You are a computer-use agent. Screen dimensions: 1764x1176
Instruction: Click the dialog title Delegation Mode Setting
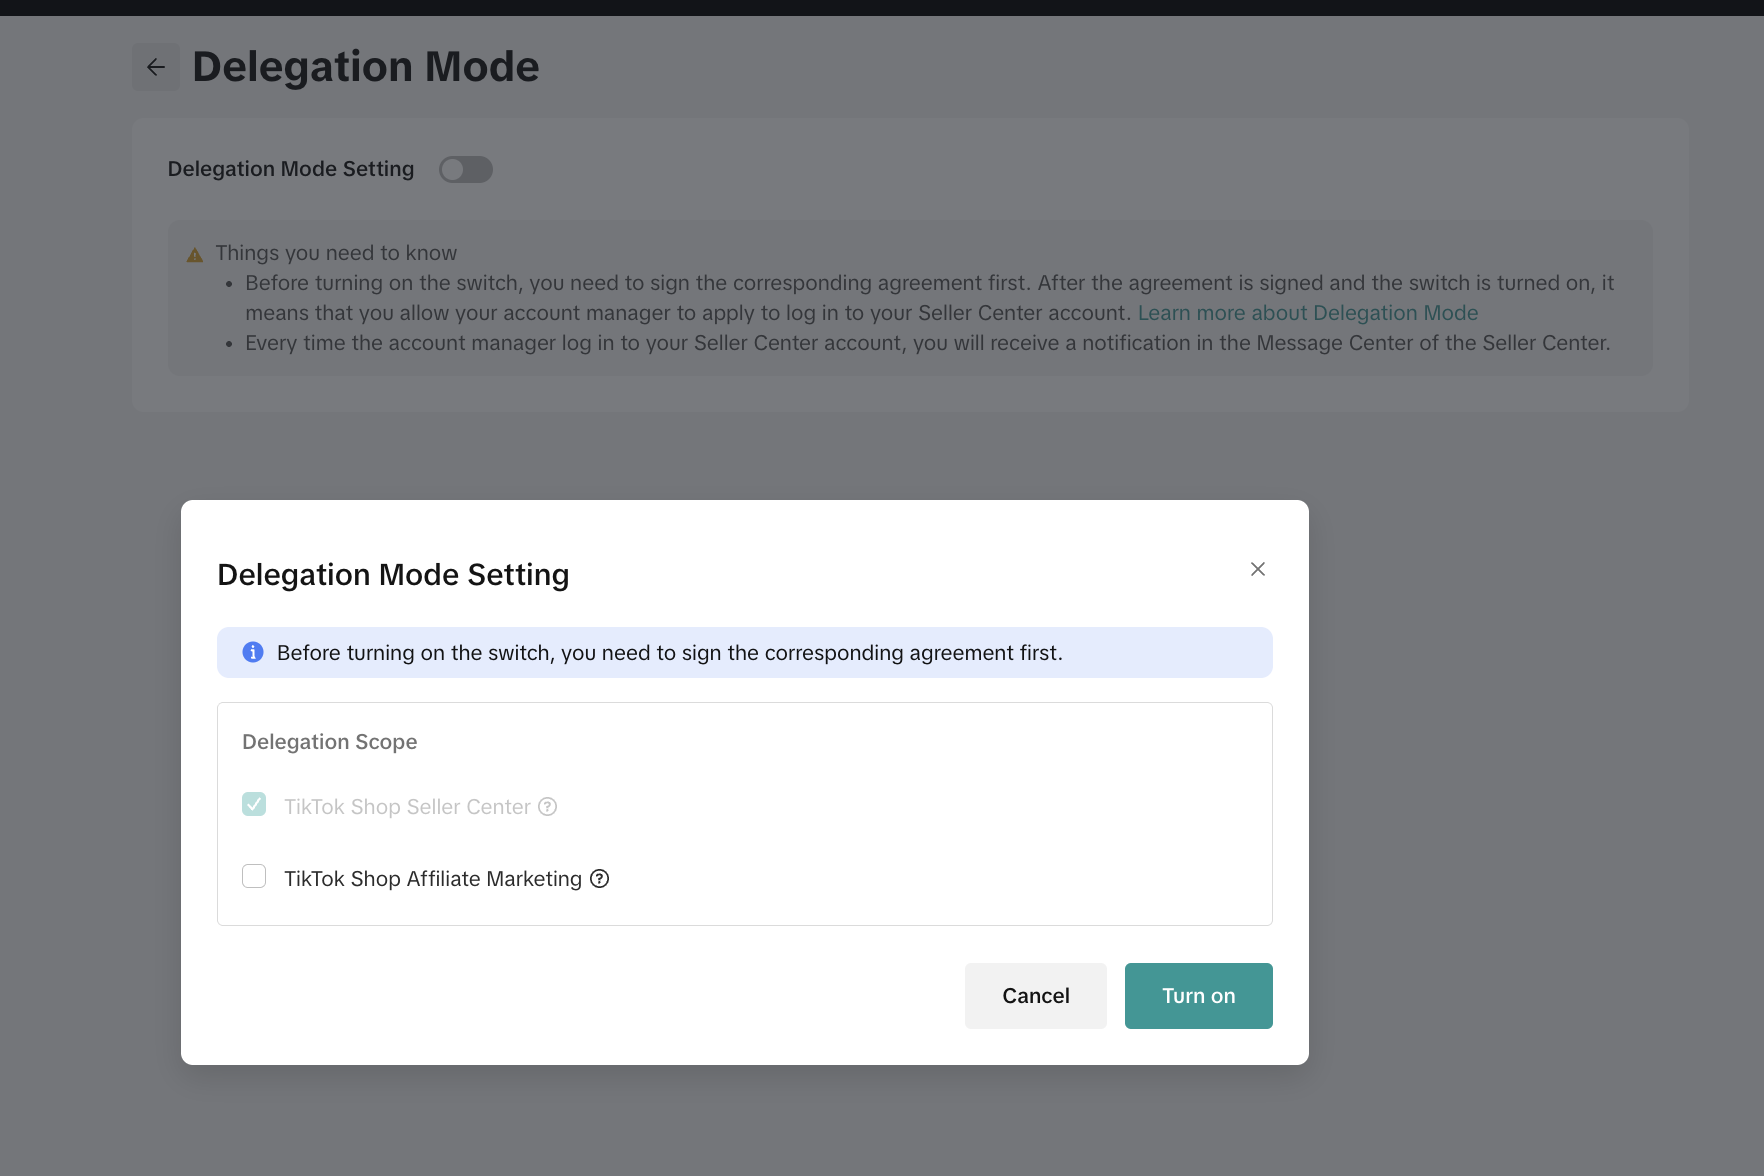393,575
